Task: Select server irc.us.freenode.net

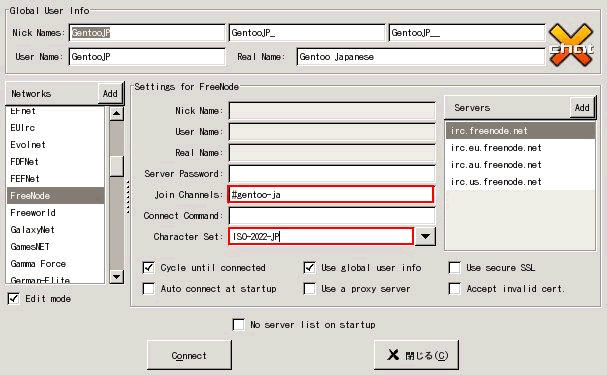Action: coord(520,182)
